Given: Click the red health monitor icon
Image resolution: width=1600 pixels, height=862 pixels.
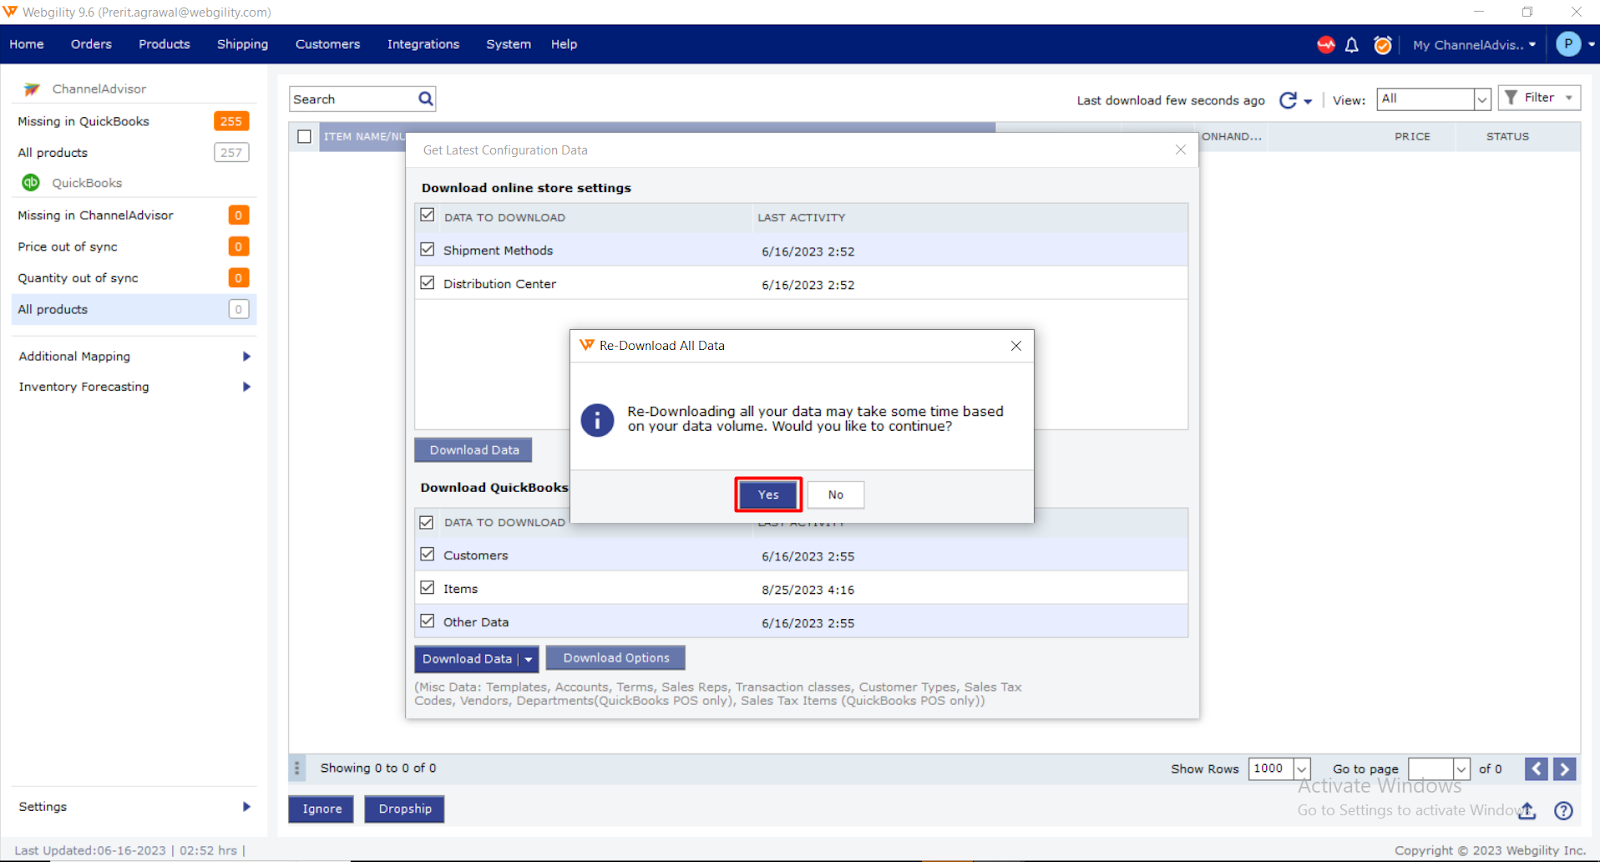Looking at the screenshot, I should (x=1326, y=45).
